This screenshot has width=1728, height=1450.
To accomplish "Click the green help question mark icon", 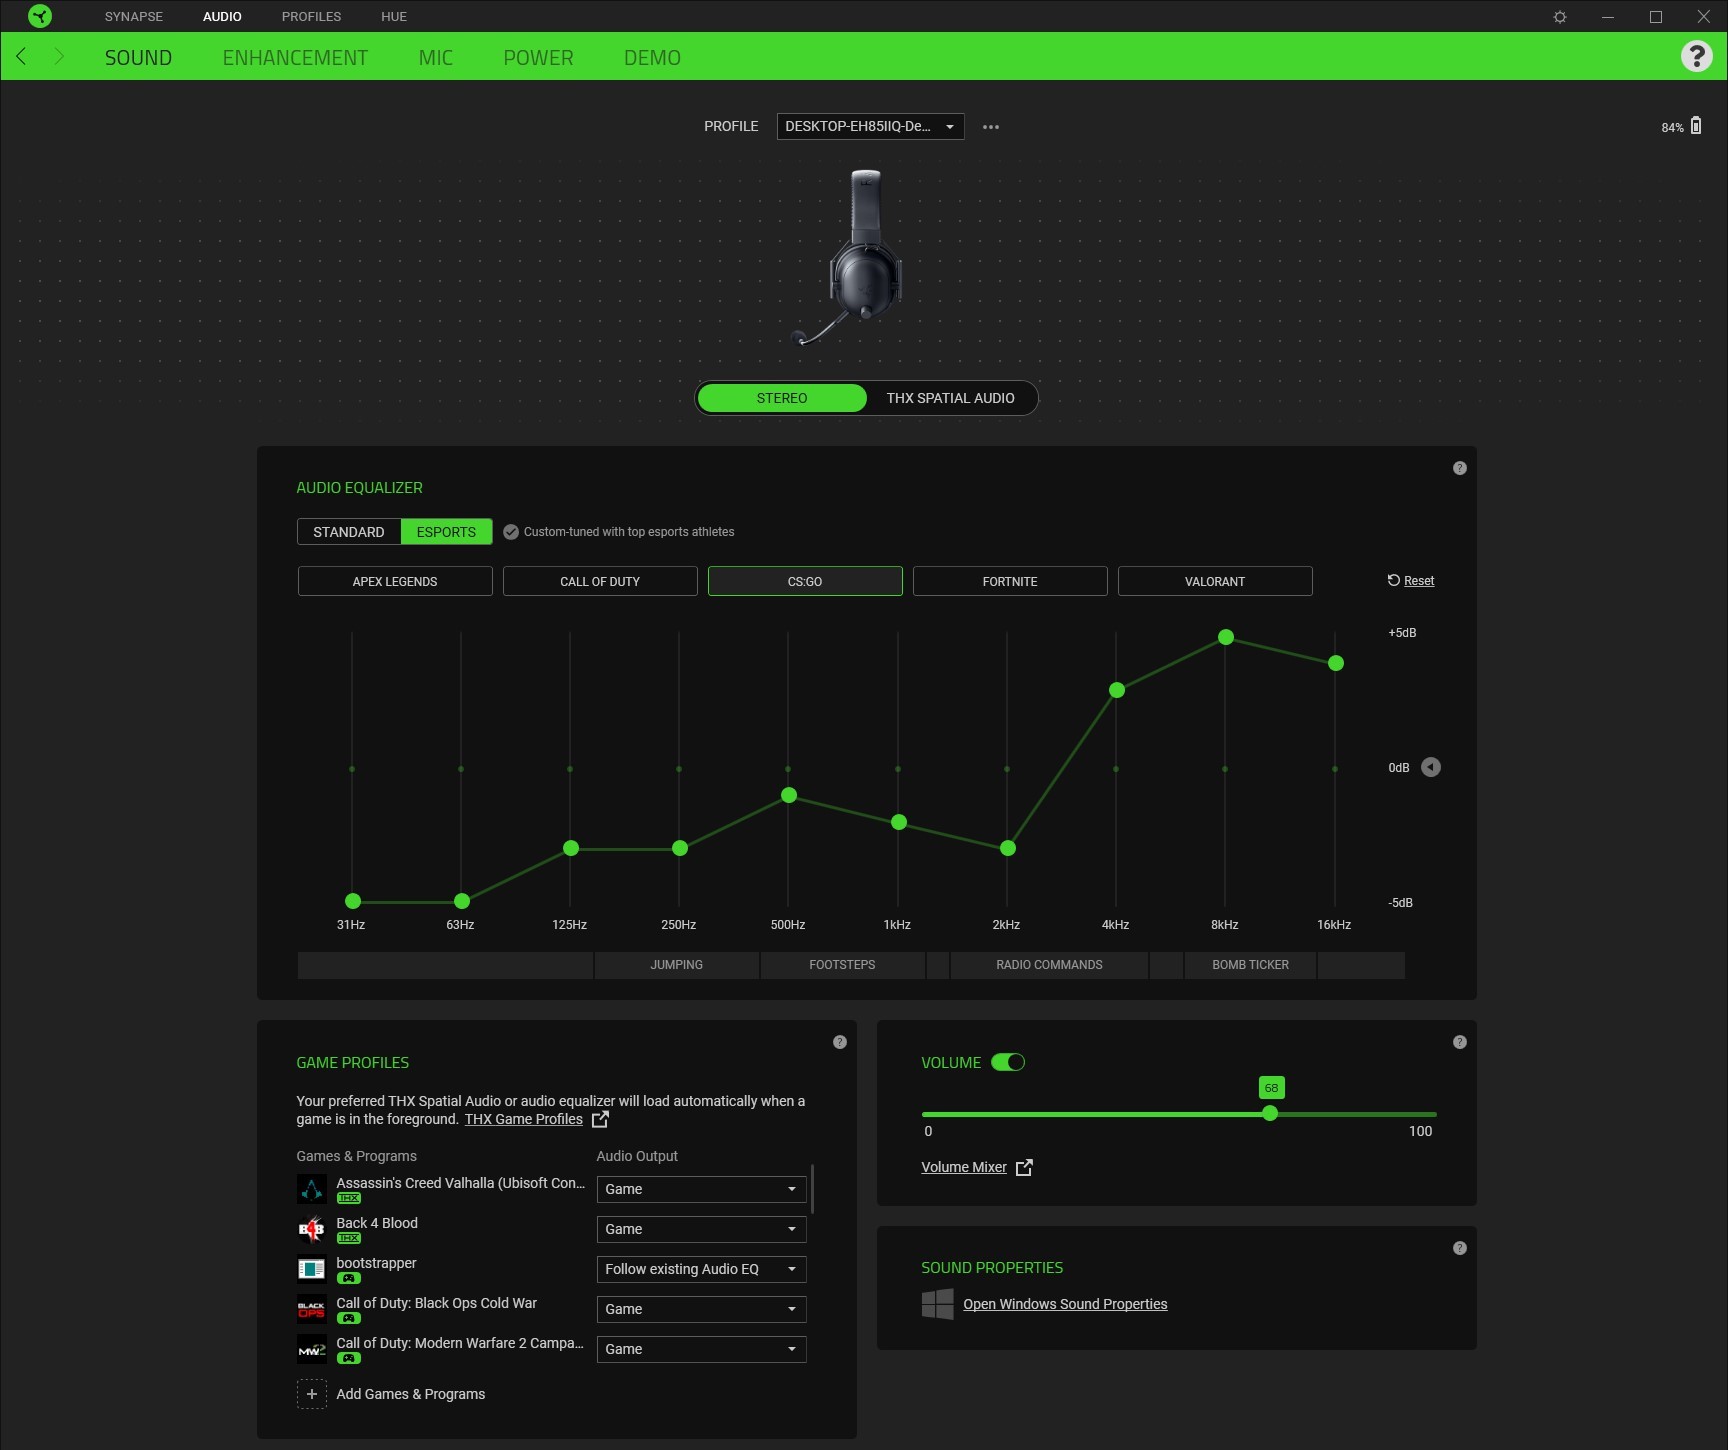I will (x=1697, y=56).
